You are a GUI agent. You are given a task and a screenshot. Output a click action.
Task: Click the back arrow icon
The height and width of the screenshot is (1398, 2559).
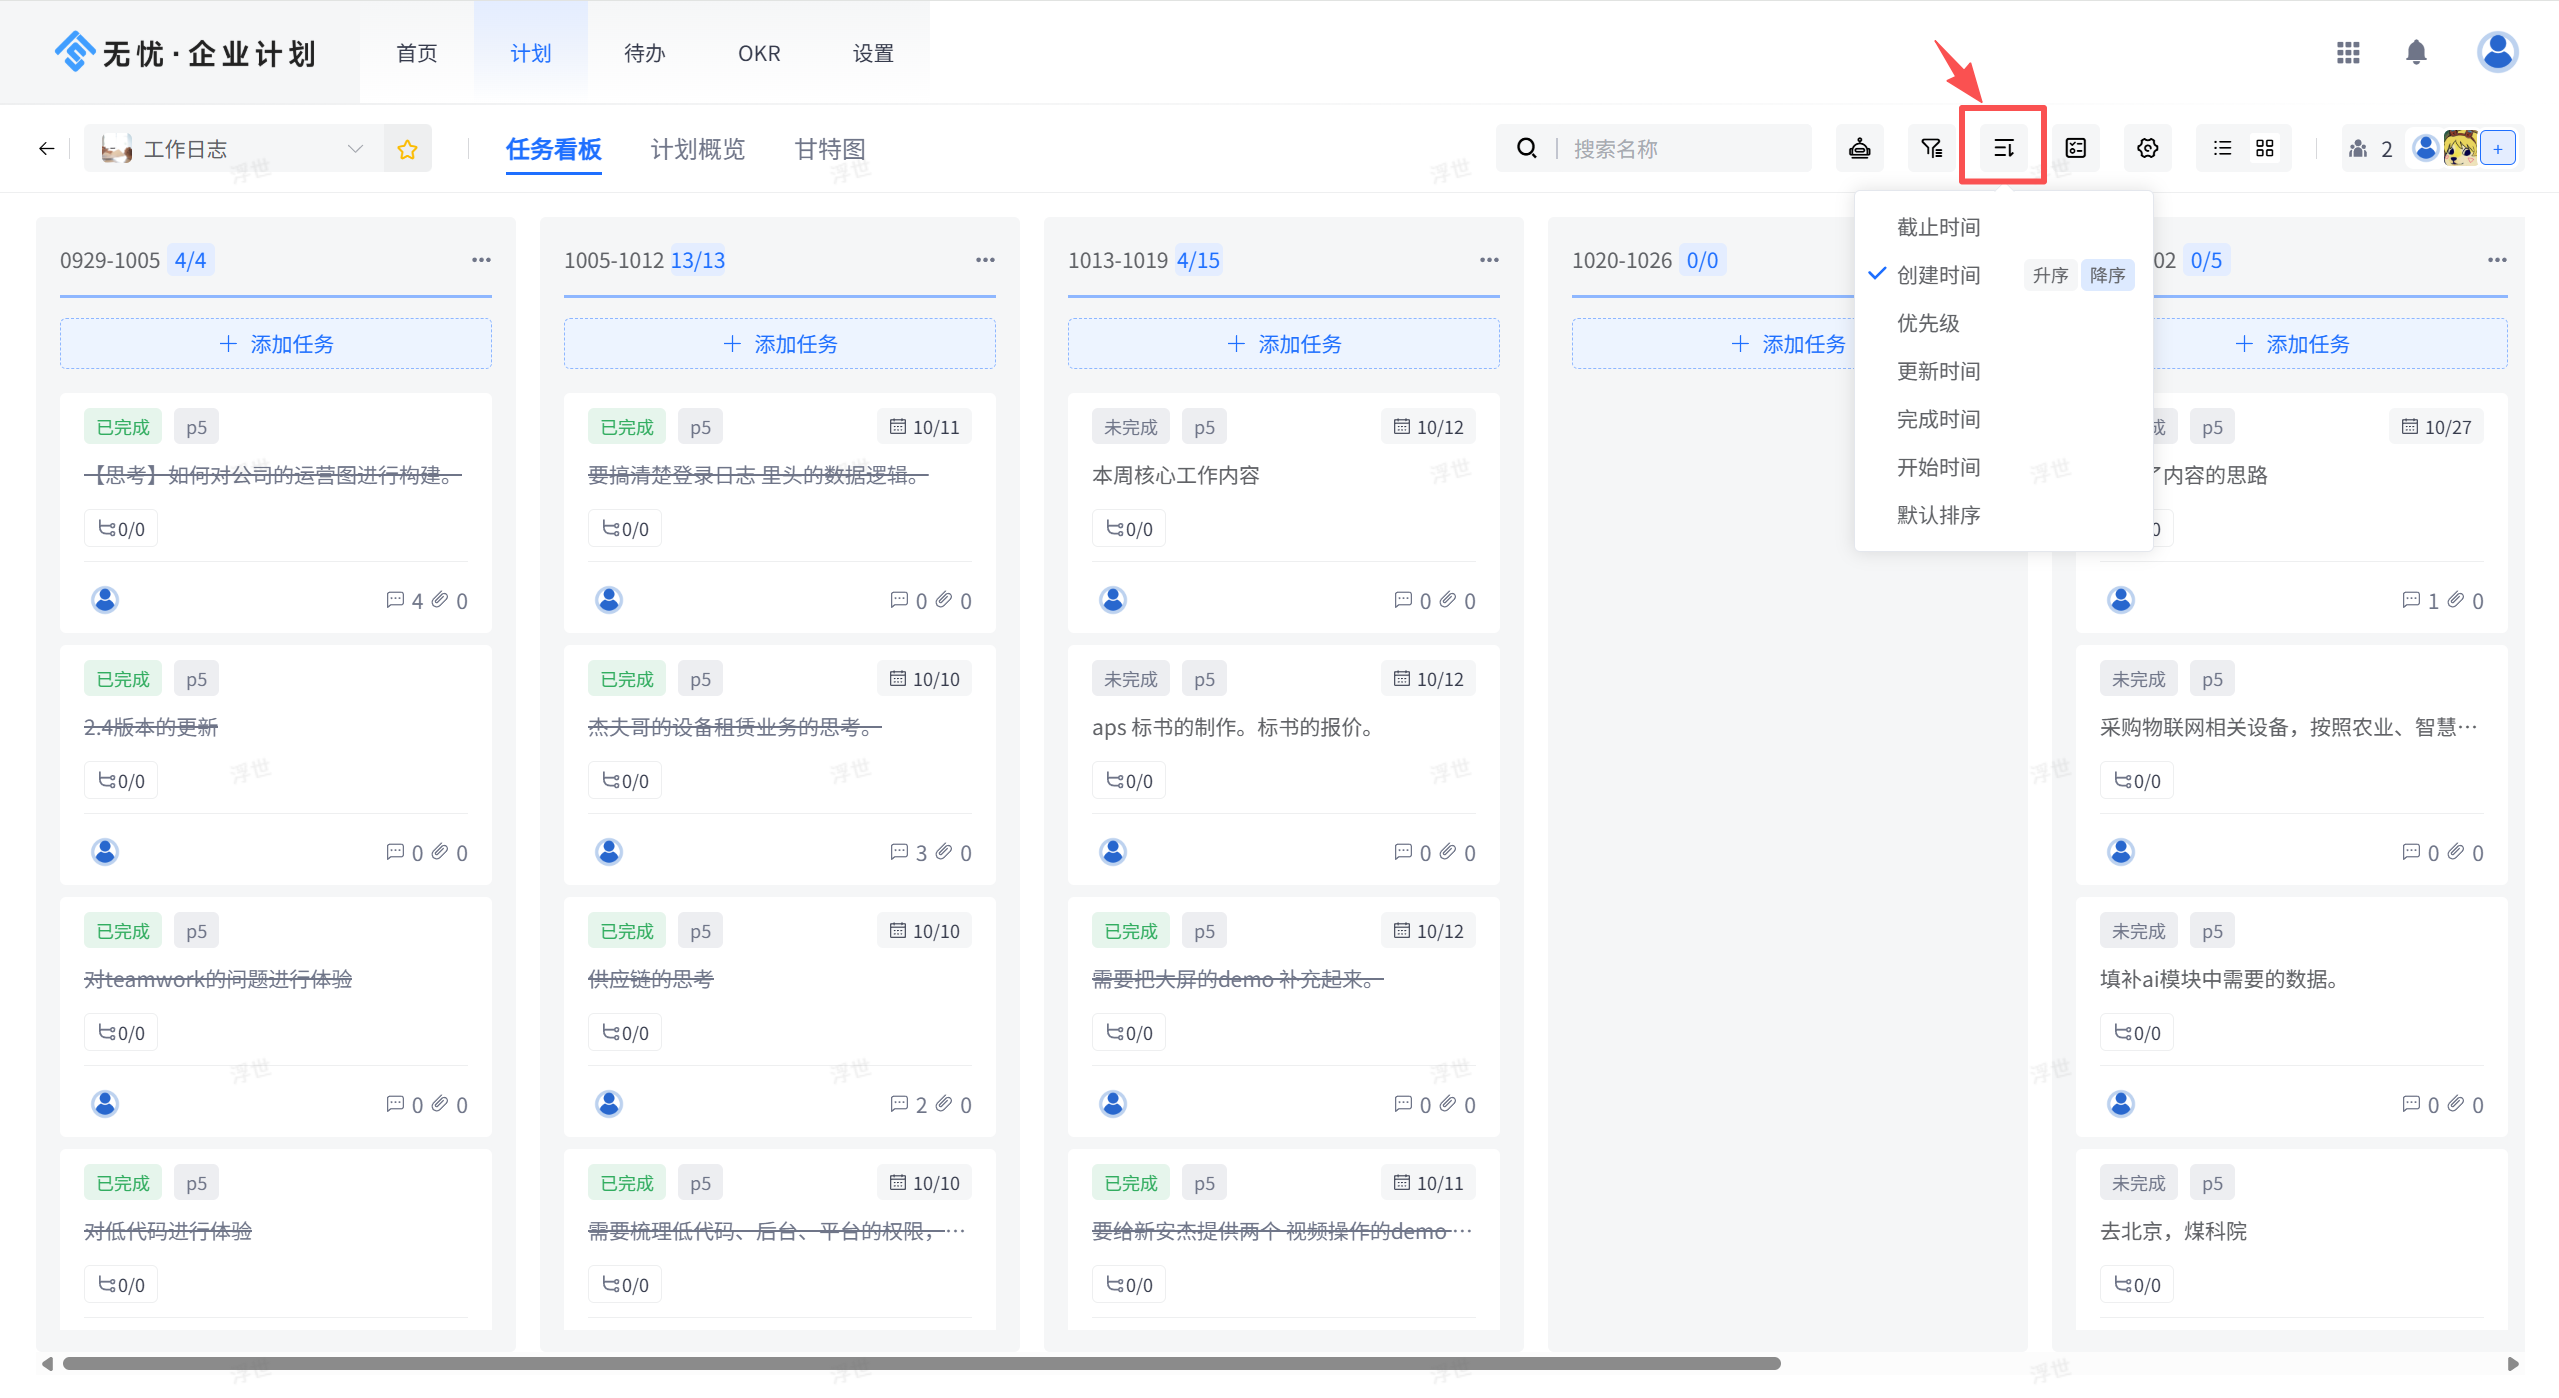tap(46, 149)
